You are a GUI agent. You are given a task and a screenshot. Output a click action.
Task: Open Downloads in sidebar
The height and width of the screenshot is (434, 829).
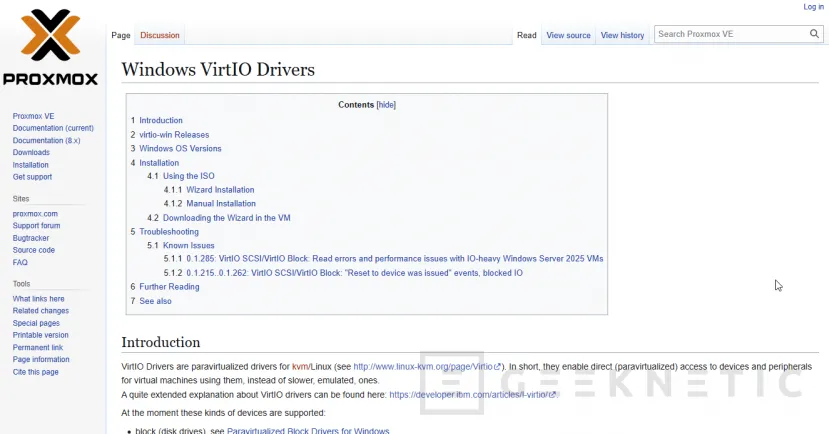tap(31, 152)
